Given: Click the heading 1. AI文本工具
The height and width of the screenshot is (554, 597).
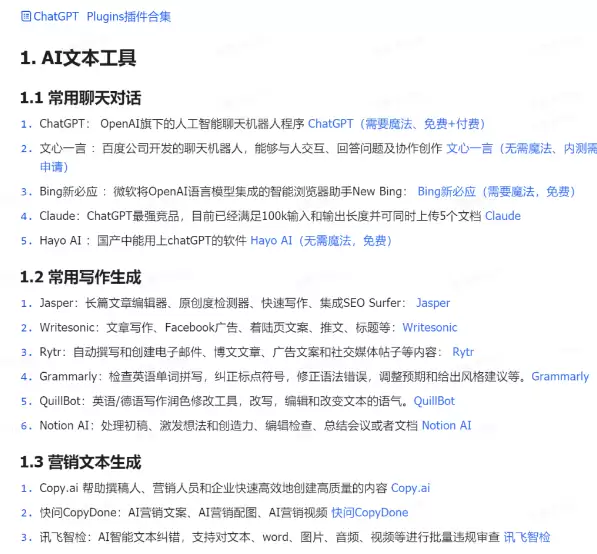Looking at the screenshot, I should pyautogui.click(x=78, y=58).
